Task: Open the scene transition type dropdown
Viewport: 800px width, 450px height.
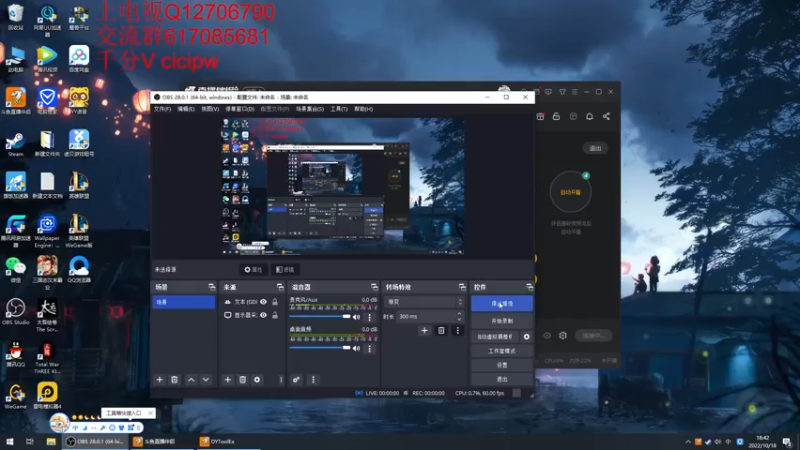Action: pyautogui.click(x=424, y=302)
